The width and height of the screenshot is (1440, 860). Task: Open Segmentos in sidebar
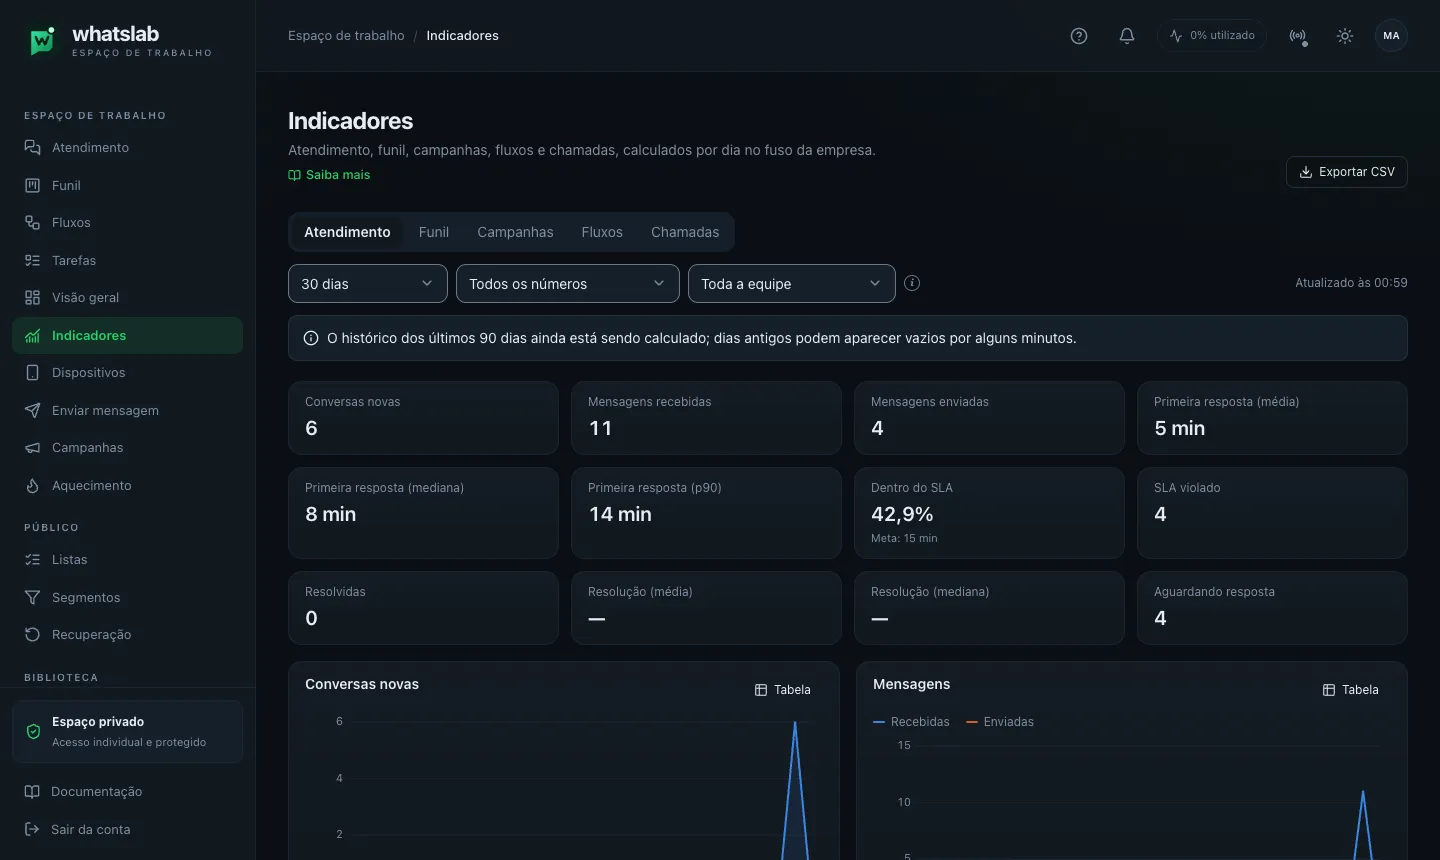(127, 597)
